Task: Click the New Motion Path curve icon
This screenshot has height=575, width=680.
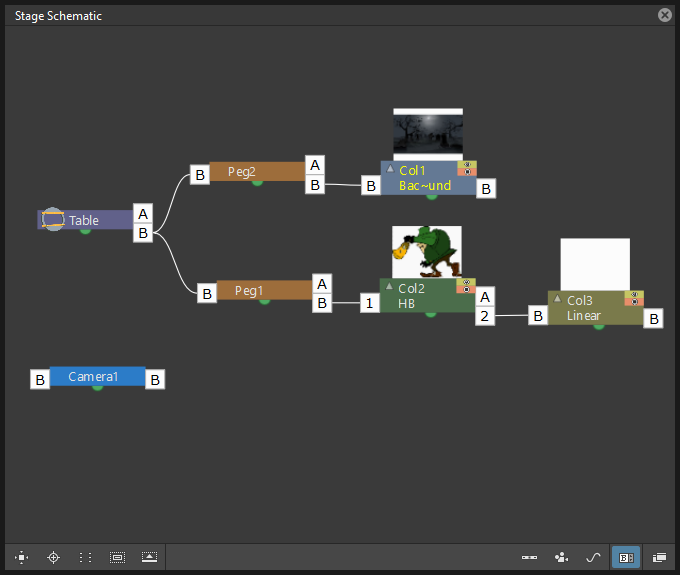Action: click(593, 557)
